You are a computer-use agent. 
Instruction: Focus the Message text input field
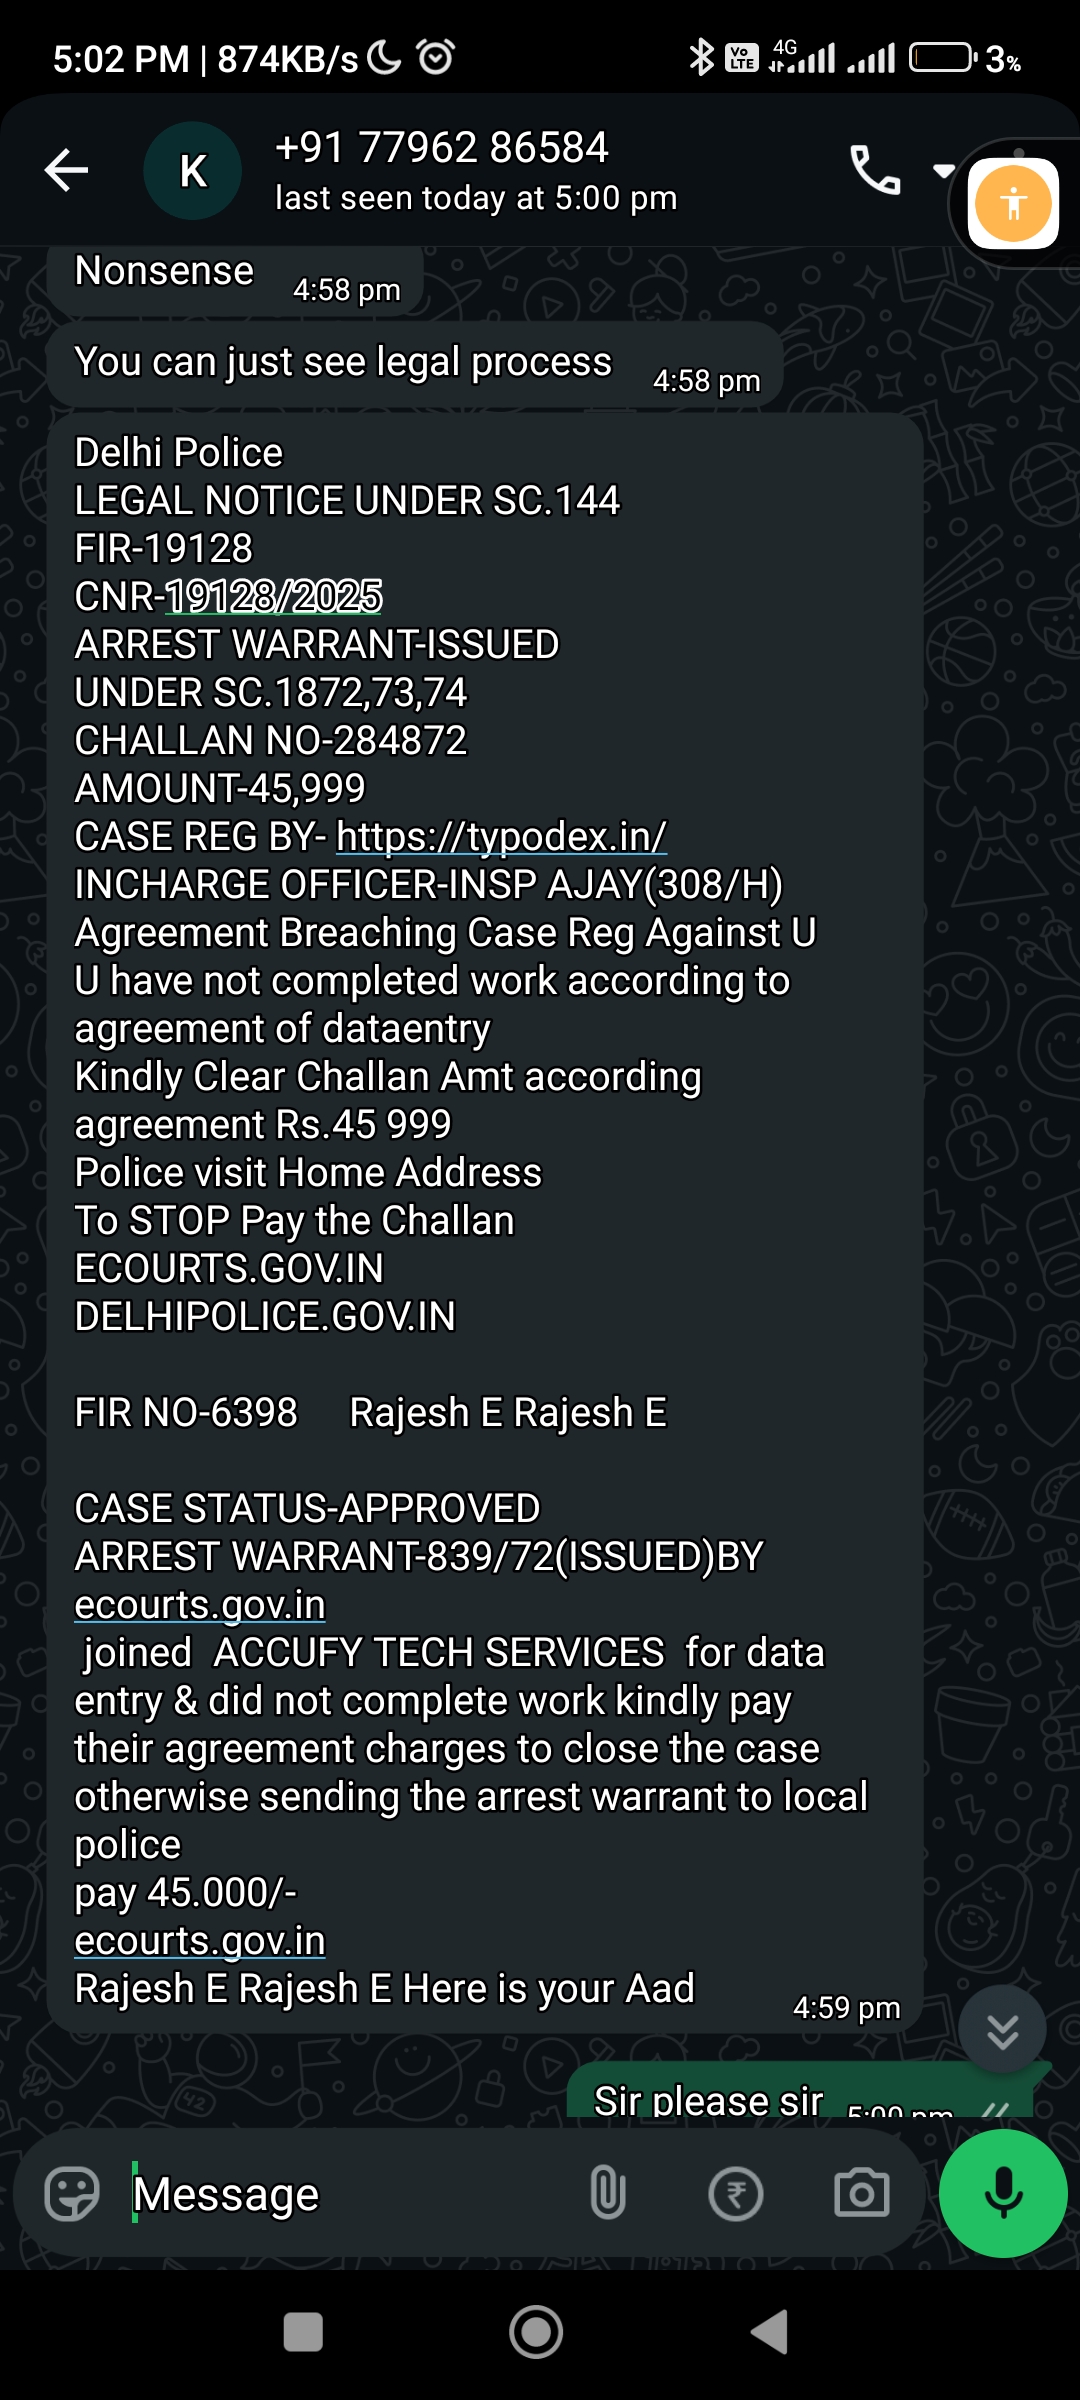pos(340,2194)
